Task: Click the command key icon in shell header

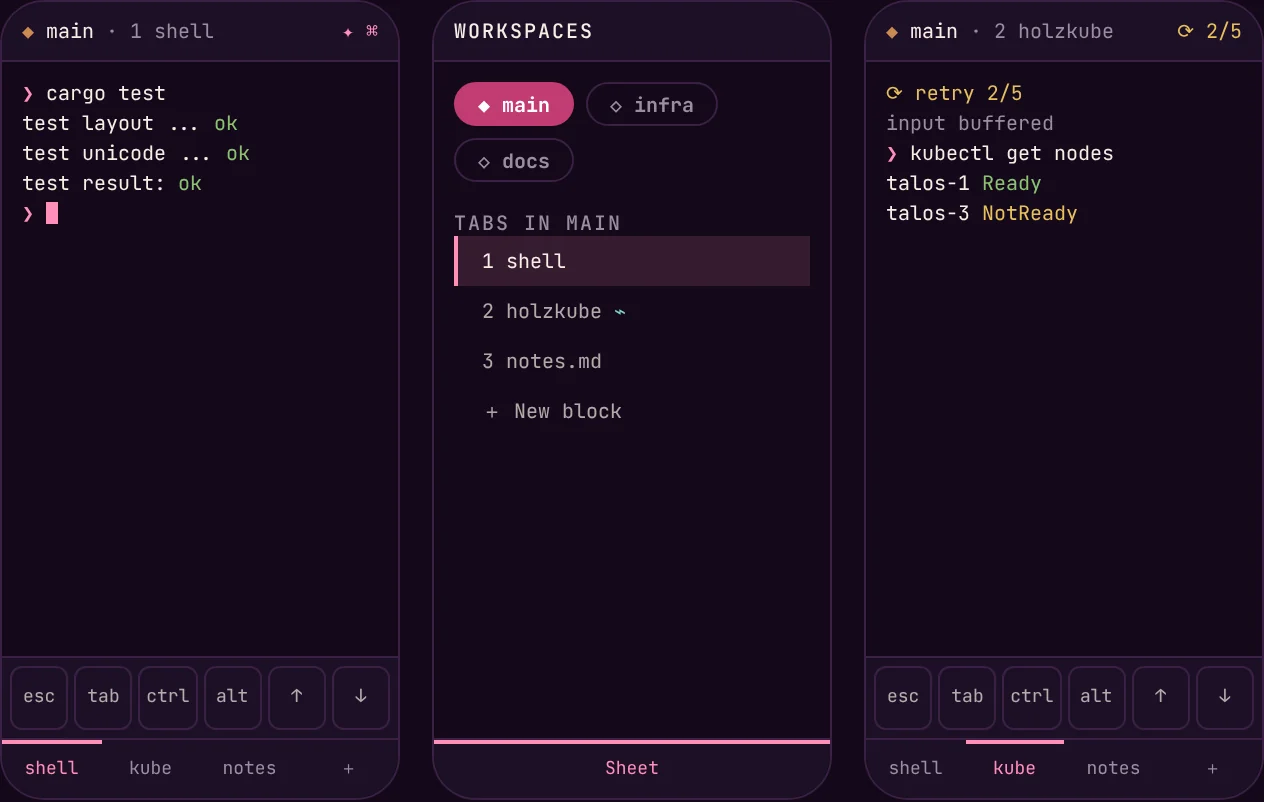Action: [372, 32]
